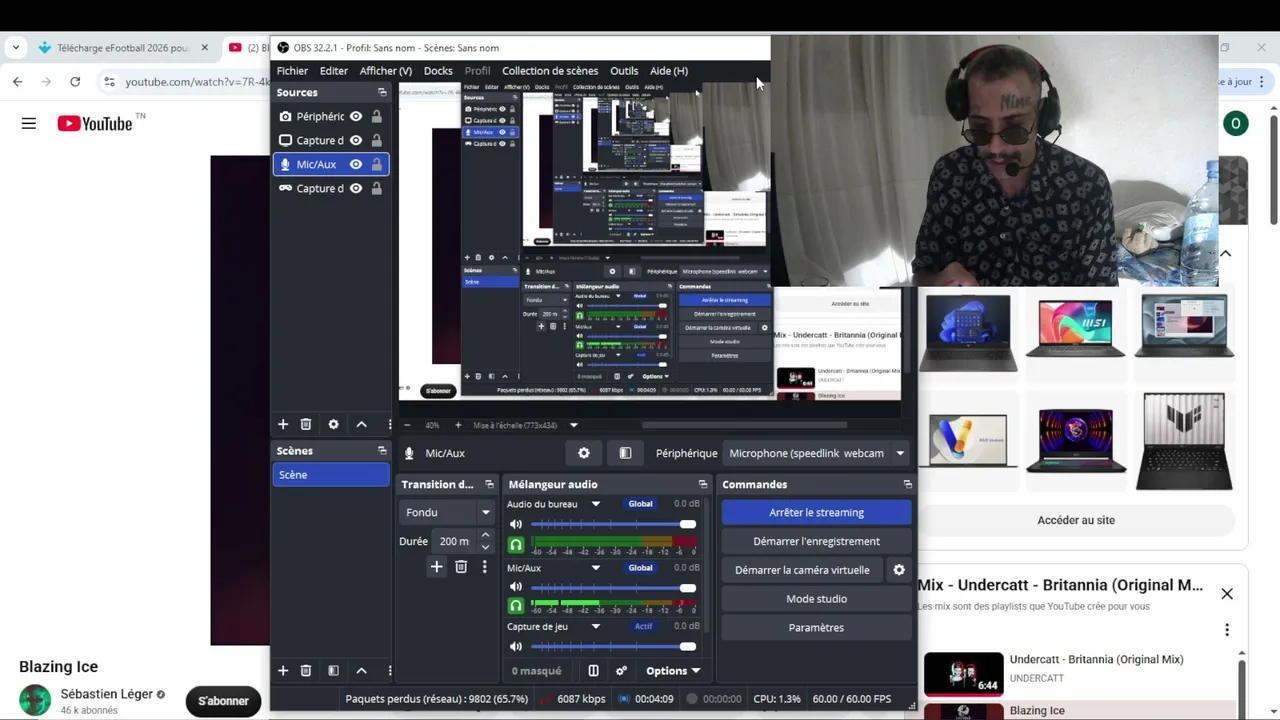Screen dimensions: 1280x720
Task: Remove transition with trash icon under Durée
Action: (461, 567)
